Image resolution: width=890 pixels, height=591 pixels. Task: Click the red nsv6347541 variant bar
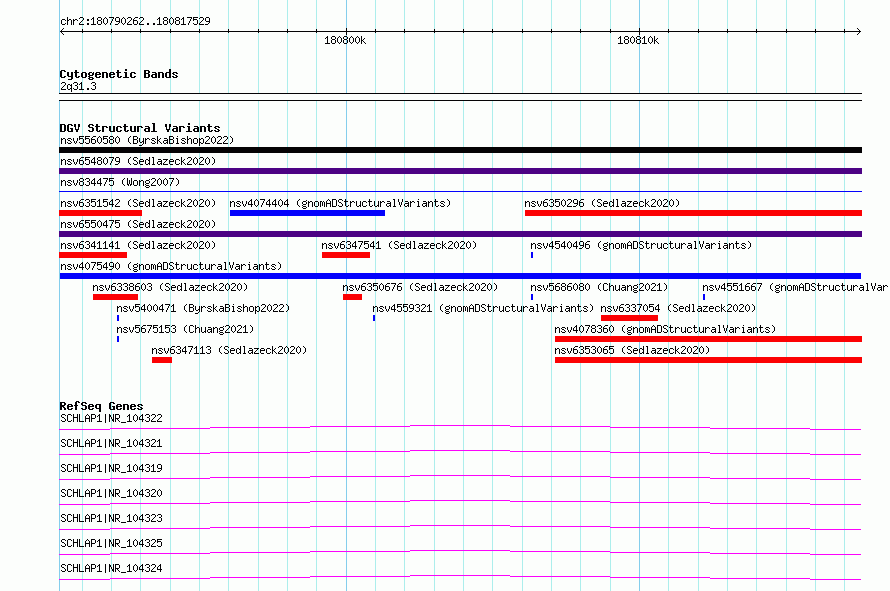346,255
